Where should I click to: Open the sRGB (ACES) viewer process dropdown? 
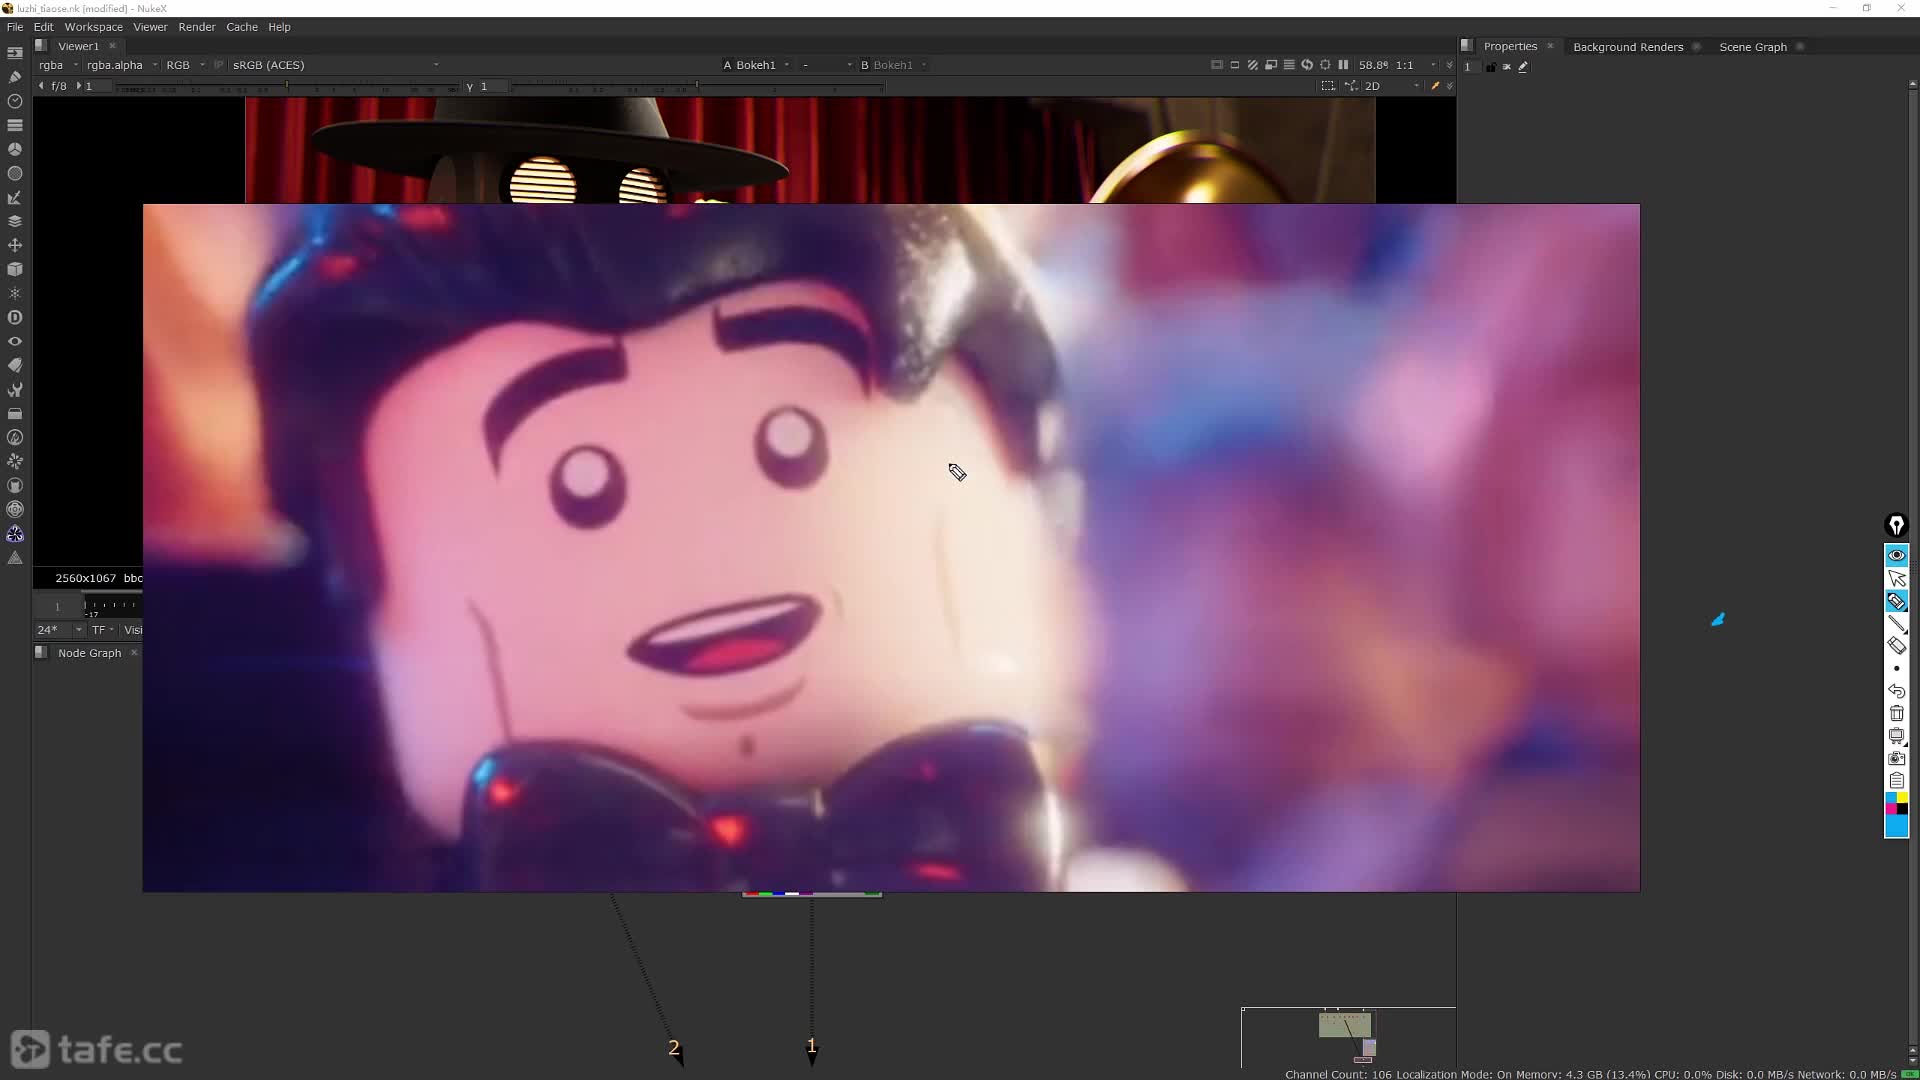(x=336, y=65)
